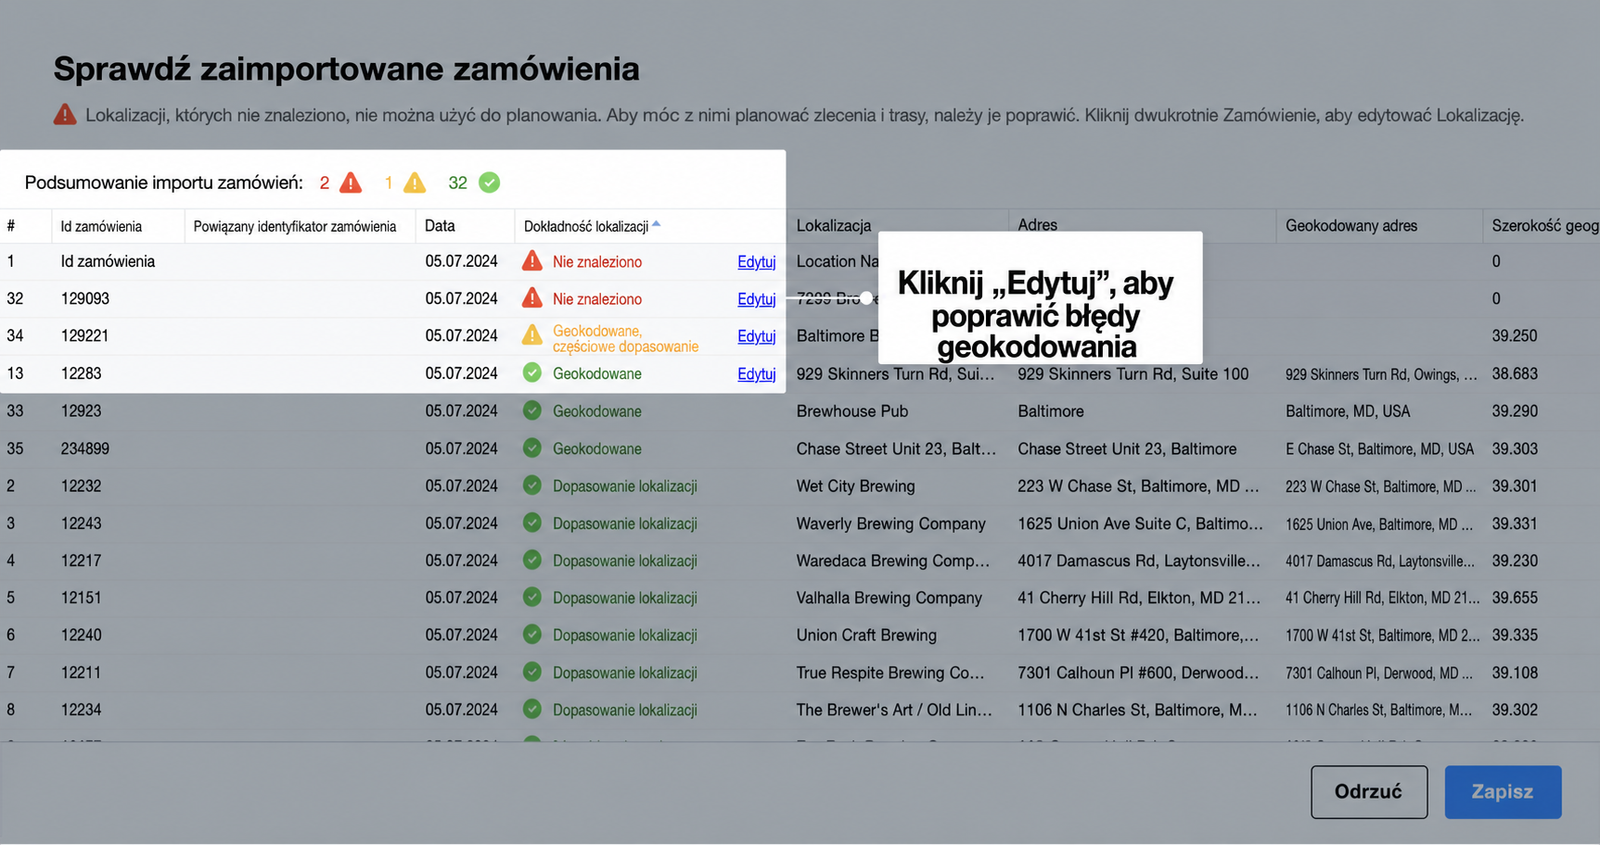Click 'Nie znaleziono' status in row 129093
Screen dimensions: 1600x845
click(x=598, y=299)
